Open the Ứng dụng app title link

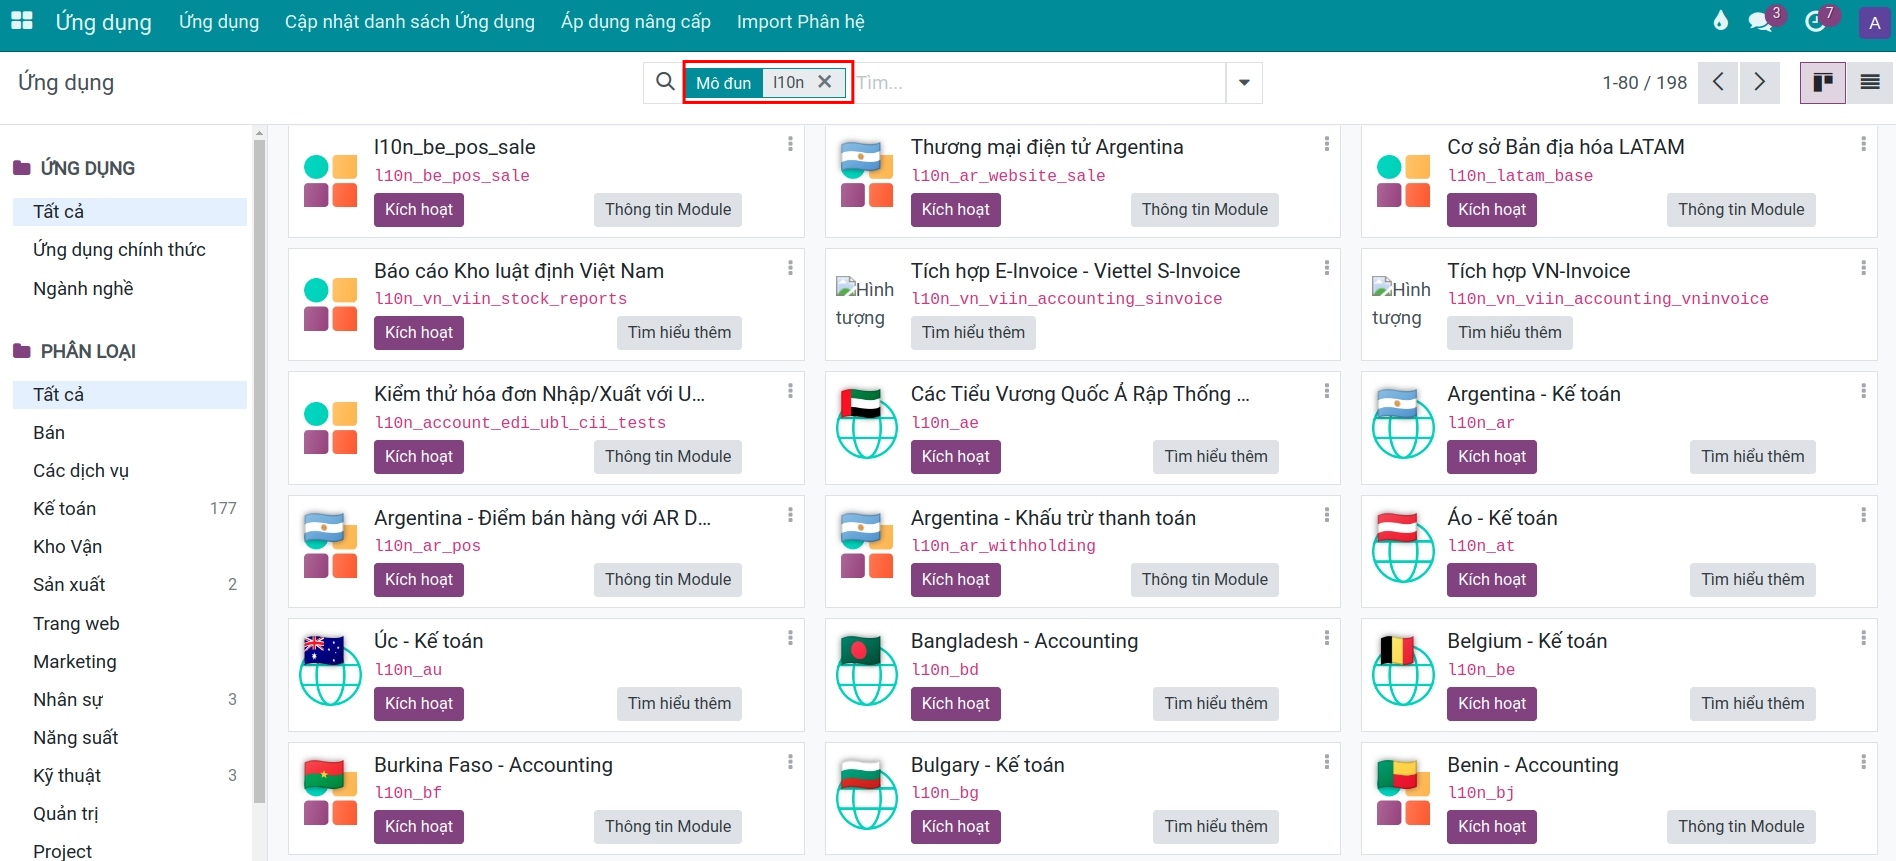click(104, 22)
